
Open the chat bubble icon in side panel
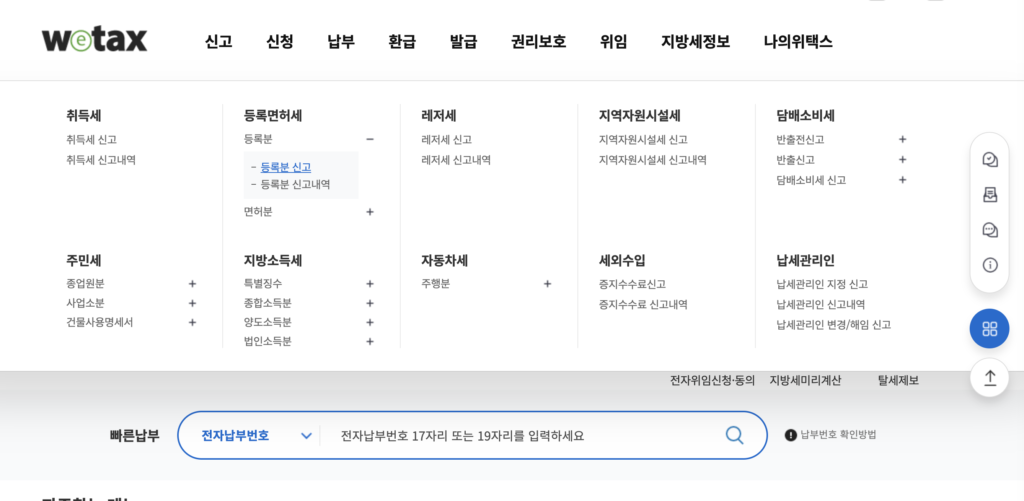coord(990,230)
